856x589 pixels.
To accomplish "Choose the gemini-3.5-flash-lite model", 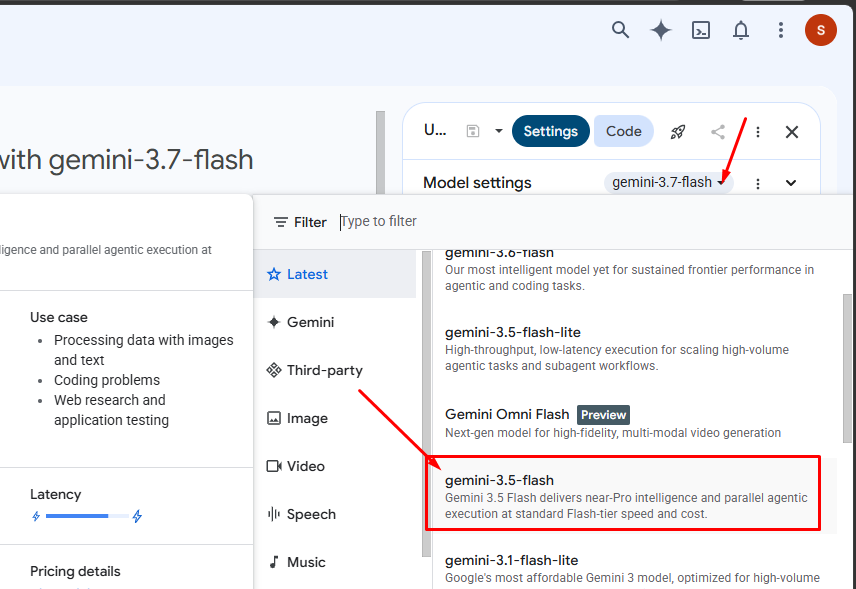I will (x=634, y=348).
